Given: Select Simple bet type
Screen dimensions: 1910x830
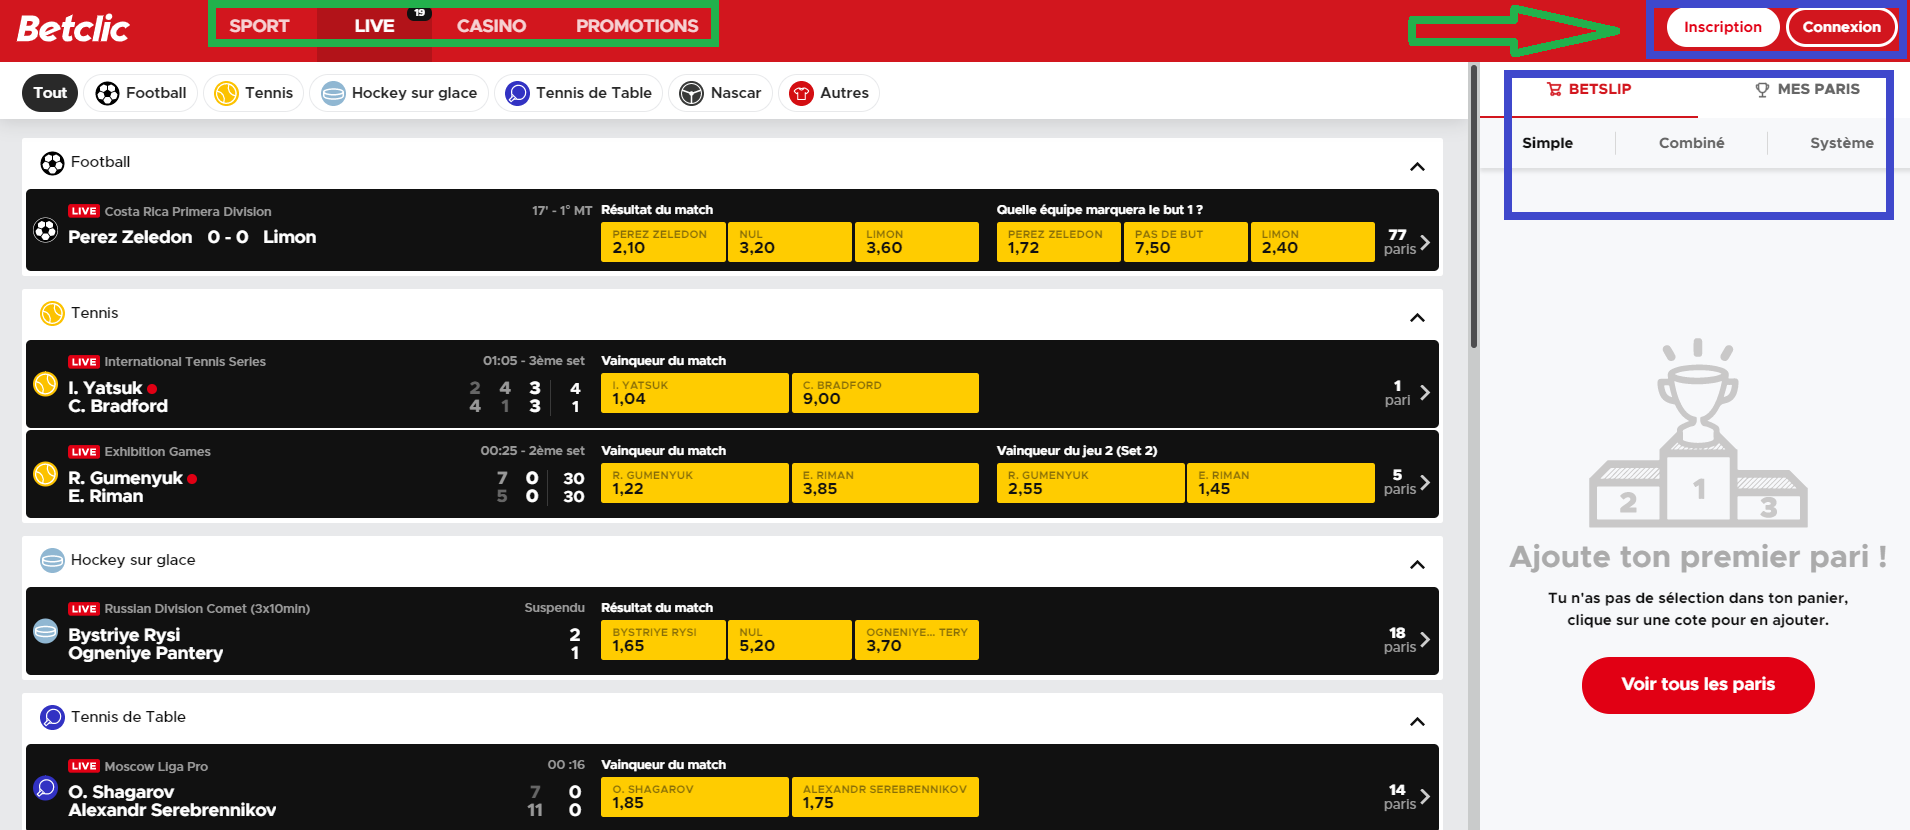Looking at the screenshot, I should pos(1547,143).
